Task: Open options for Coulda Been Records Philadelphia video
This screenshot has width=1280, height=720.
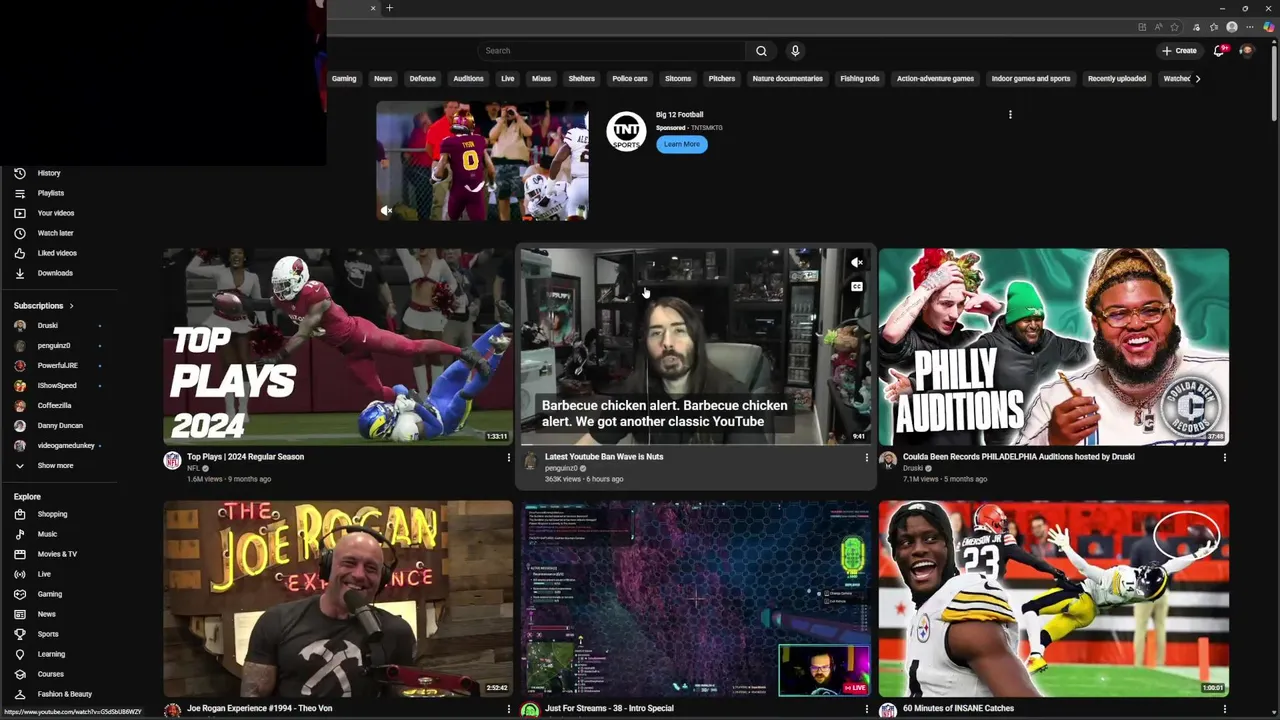Action: point(1225,458)
